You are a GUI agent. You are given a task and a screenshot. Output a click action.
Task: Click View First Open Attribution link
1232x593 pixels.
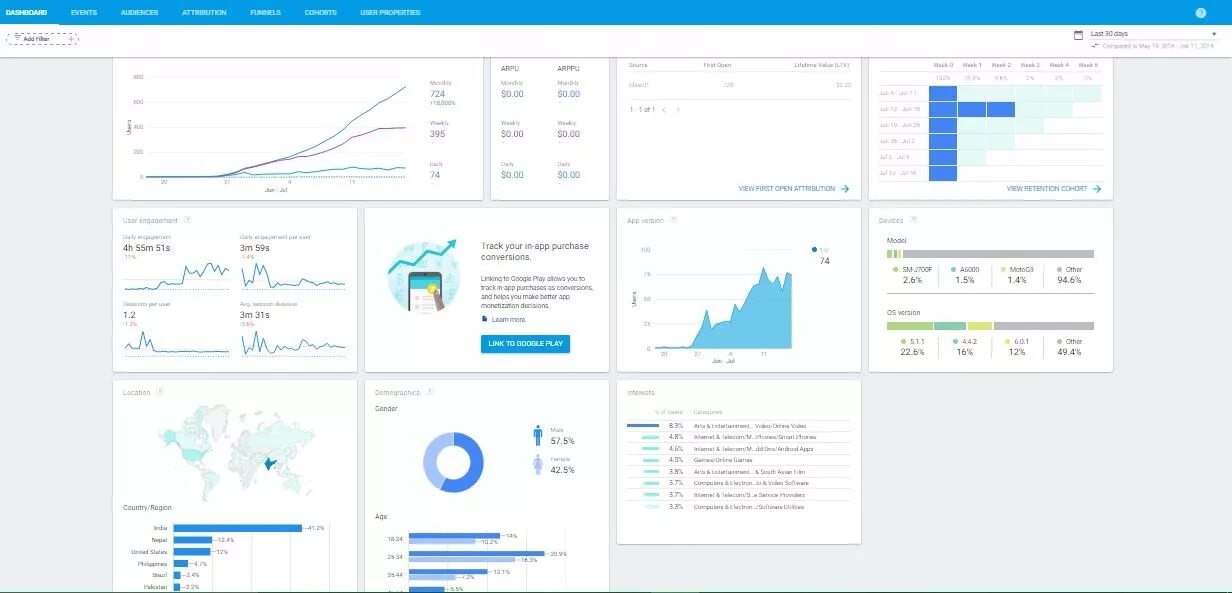pos(786,188)
